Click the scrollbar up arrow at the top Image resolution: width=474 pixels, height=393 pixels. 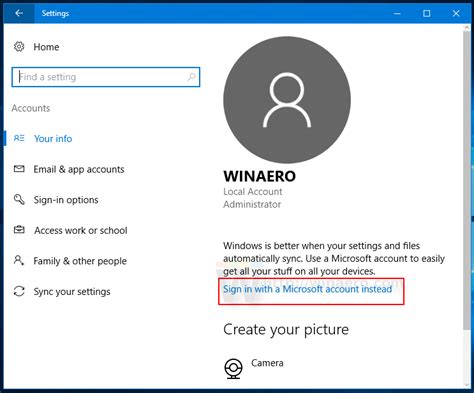tap(467, 28)
